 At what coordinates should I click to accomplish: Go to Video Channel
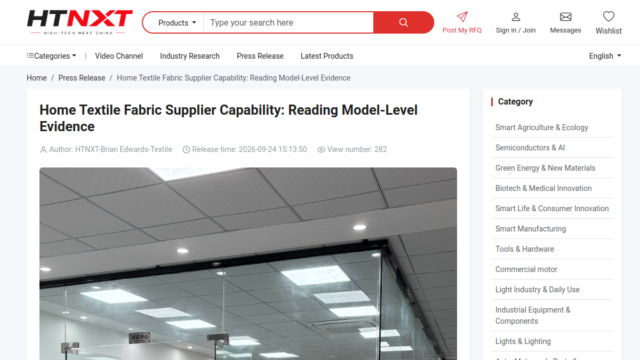pyautogui.click(x=119, y=56)
